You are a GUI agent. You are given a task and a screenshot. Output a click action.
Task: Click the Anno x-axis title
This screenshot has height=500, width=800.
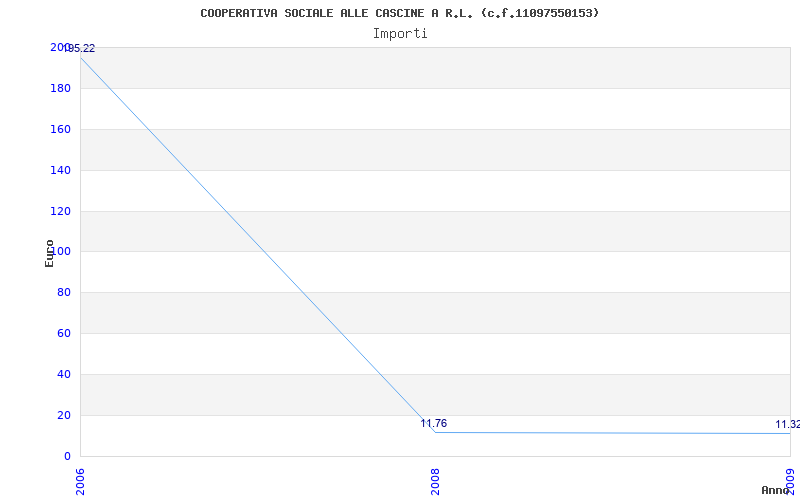coord(775,490)
